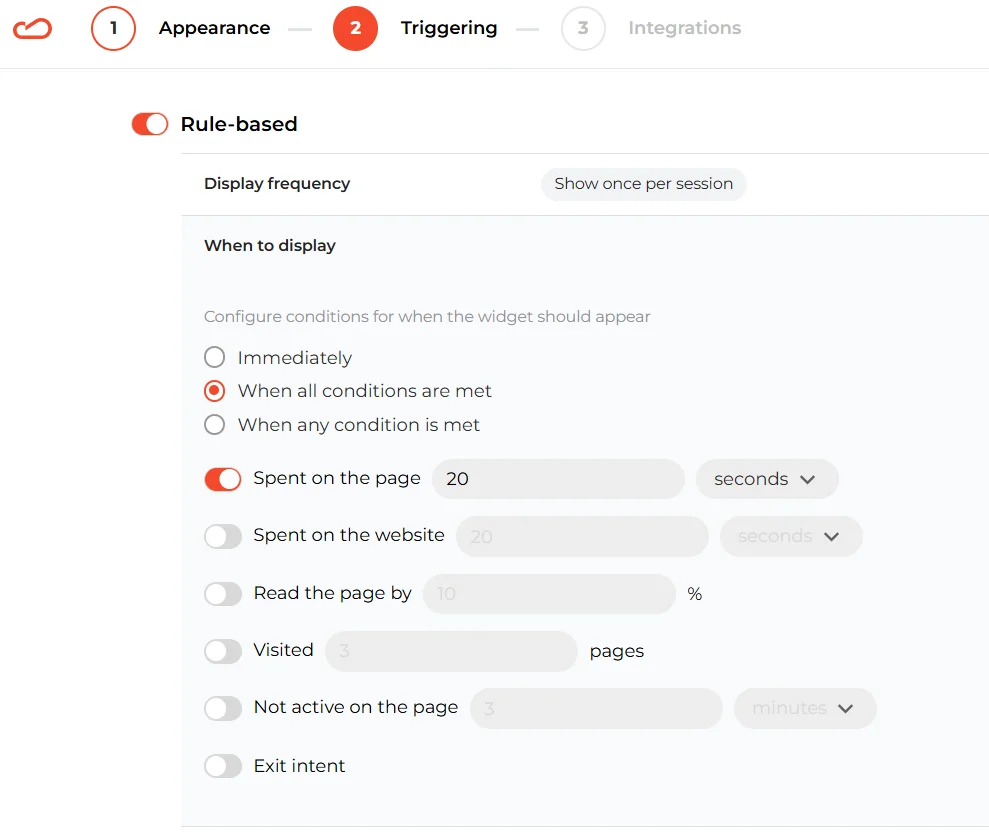This screenshot has width=989, height=834.
Task: Expand seconds dropdown for Spent on website
Action: 790,536
